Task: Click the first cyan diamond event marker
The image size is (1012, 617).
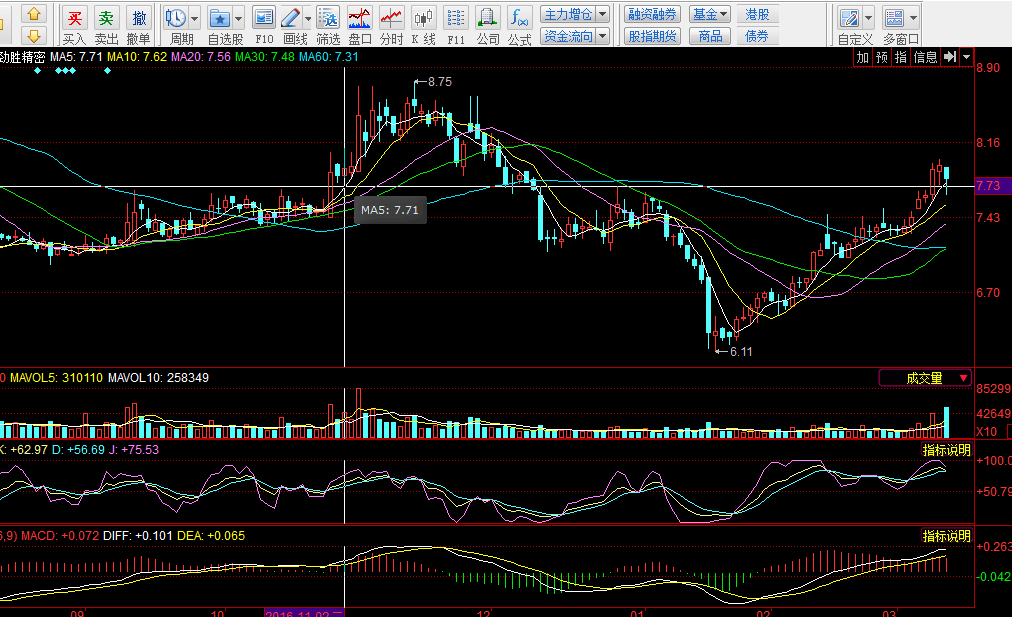Action: pyautogui.click(x=37, y=70)
